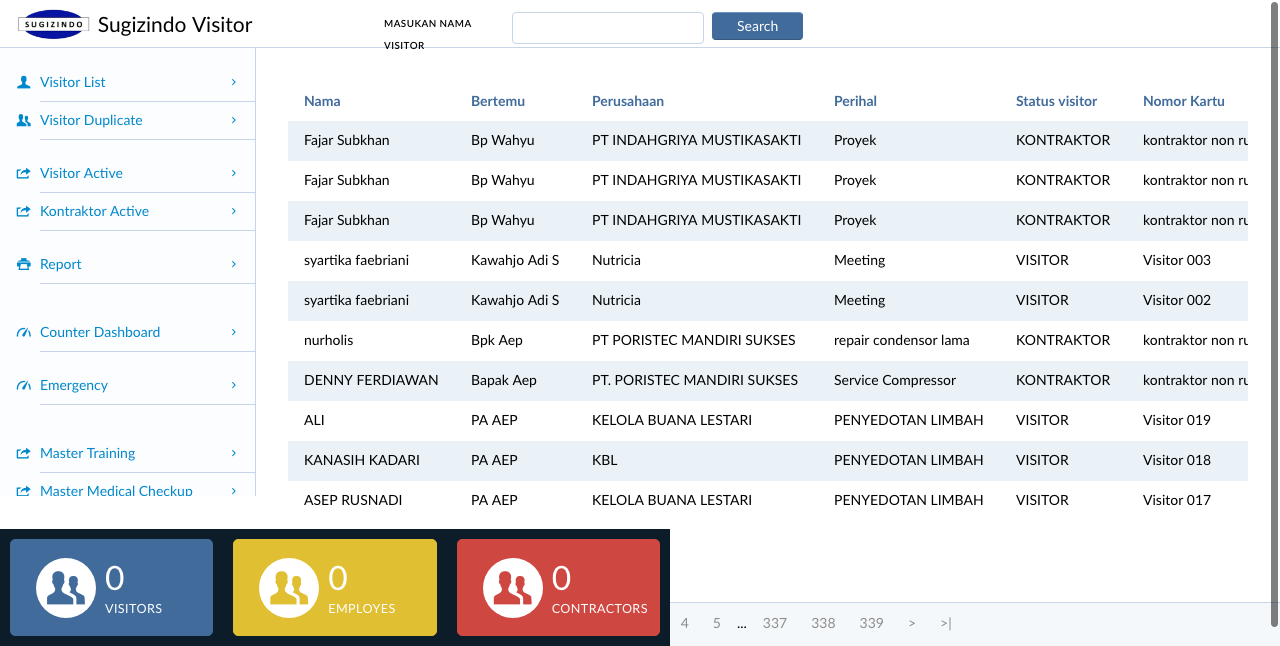Expand the Master Medical Checkup chevron

pos(234,491)
